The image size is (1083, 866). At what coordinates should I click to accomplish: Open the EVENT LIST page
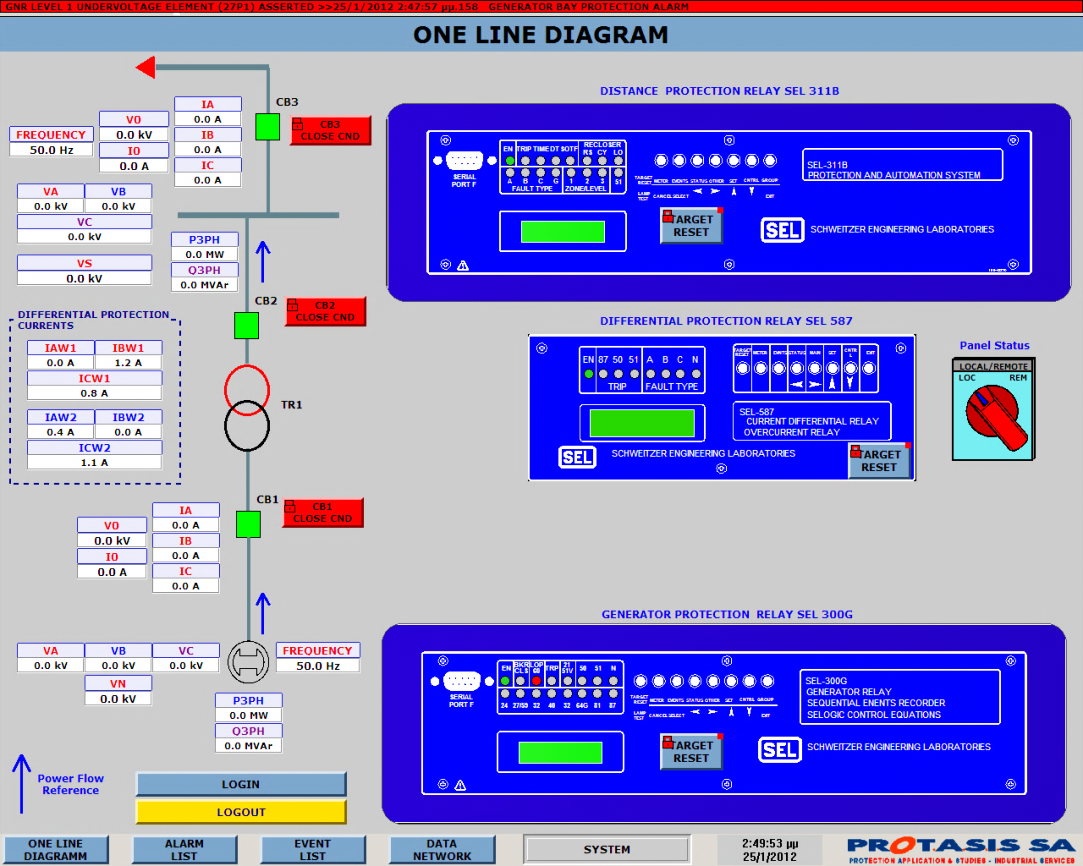[x=313, y=849]
